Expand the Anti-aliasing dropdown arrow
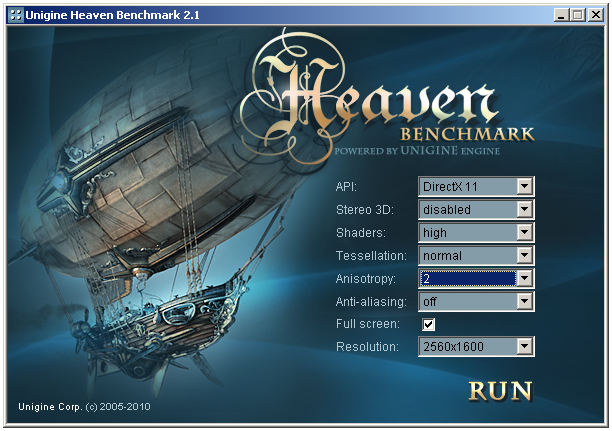The height and width of the screenshot is (431, 612). point(525,301)
